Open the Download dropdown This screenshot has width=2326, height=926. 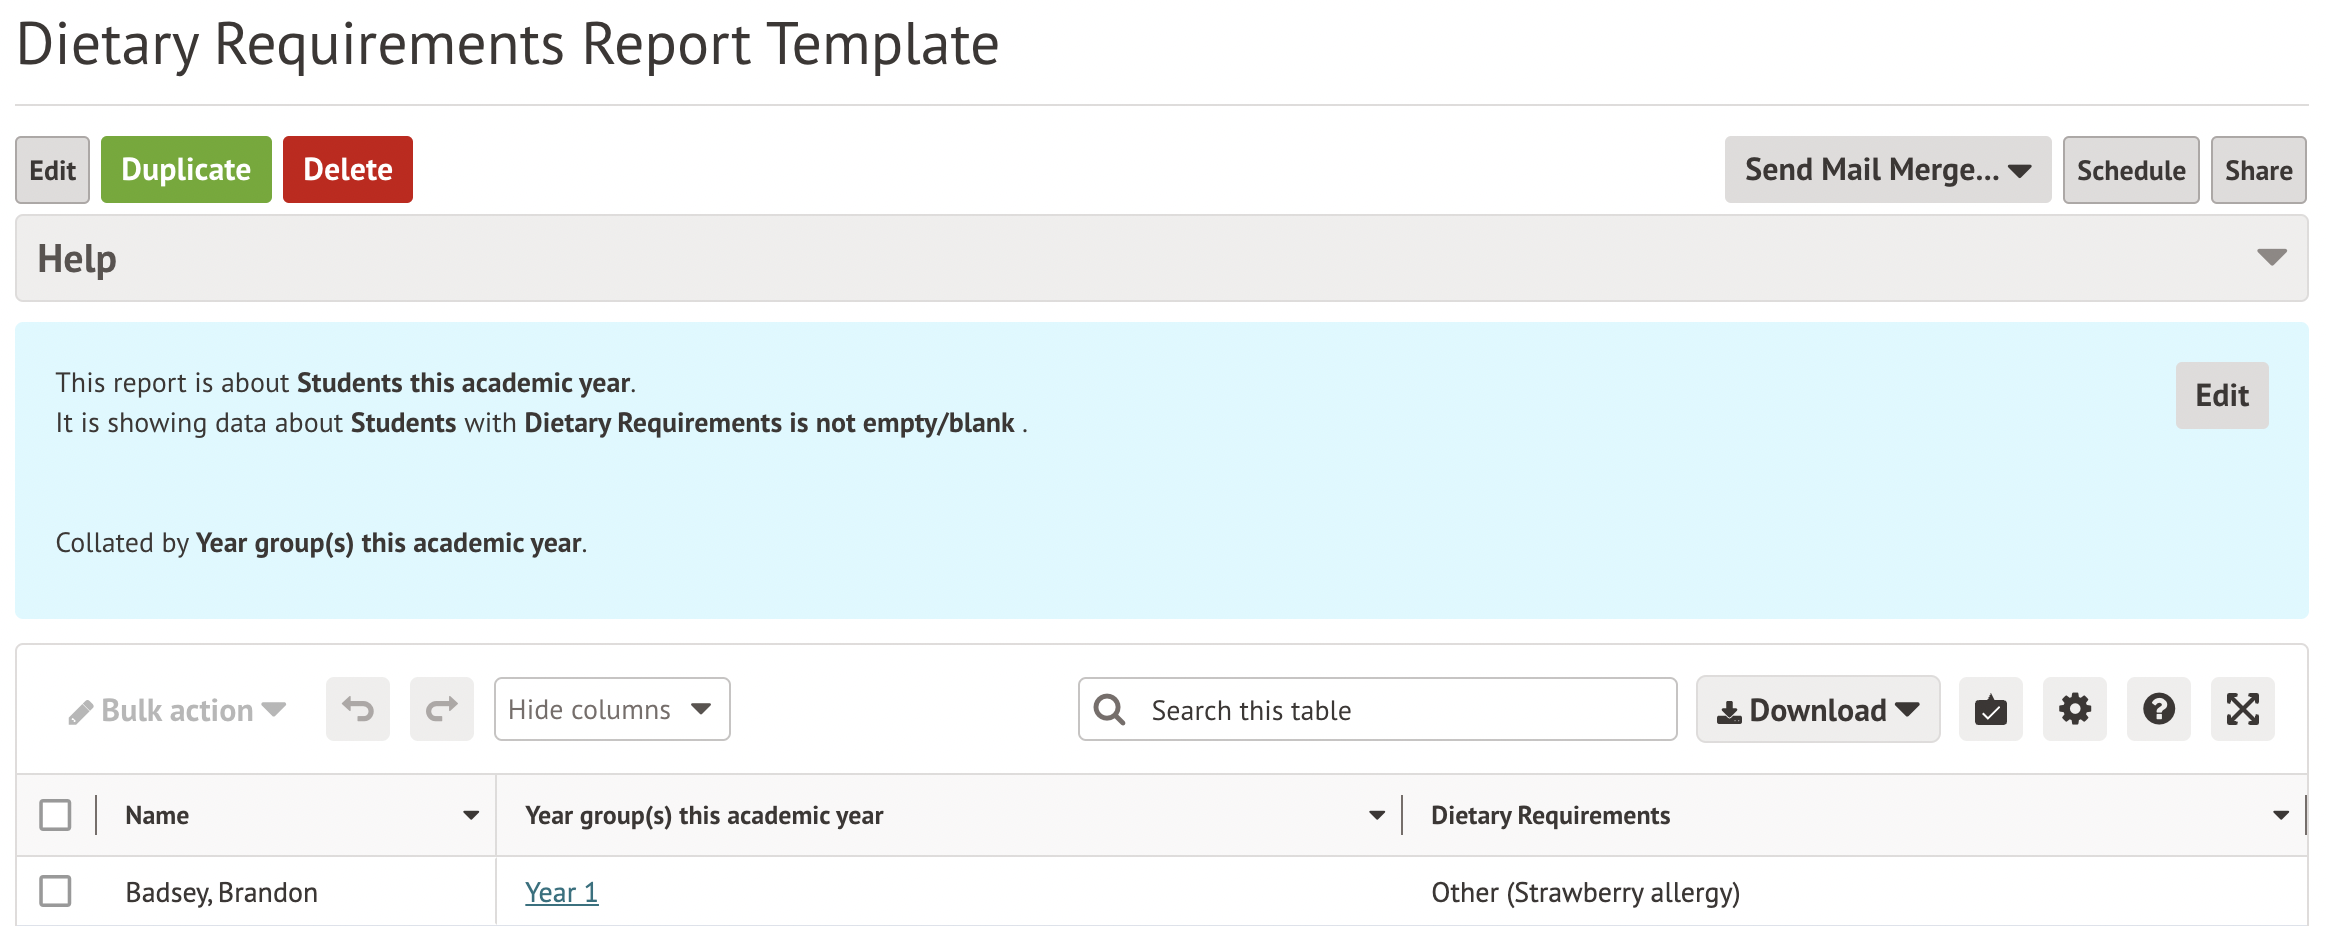[x=1817, y=709]
